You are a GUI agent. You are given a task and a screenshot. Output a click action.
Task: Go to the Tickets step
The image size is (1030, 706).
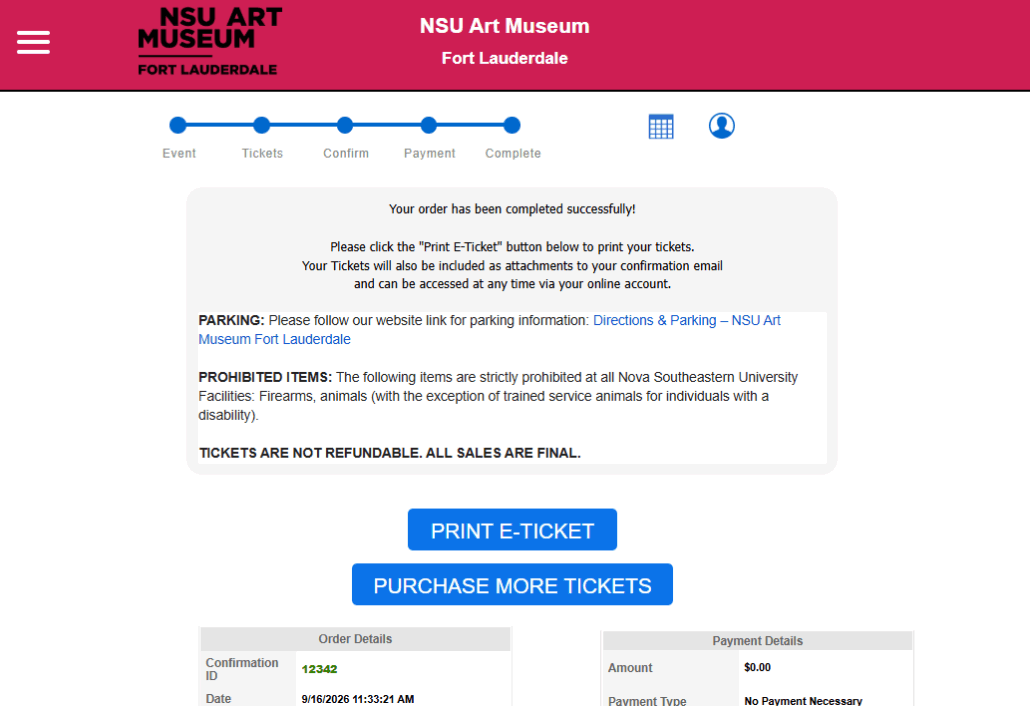(x=261, y=125)
